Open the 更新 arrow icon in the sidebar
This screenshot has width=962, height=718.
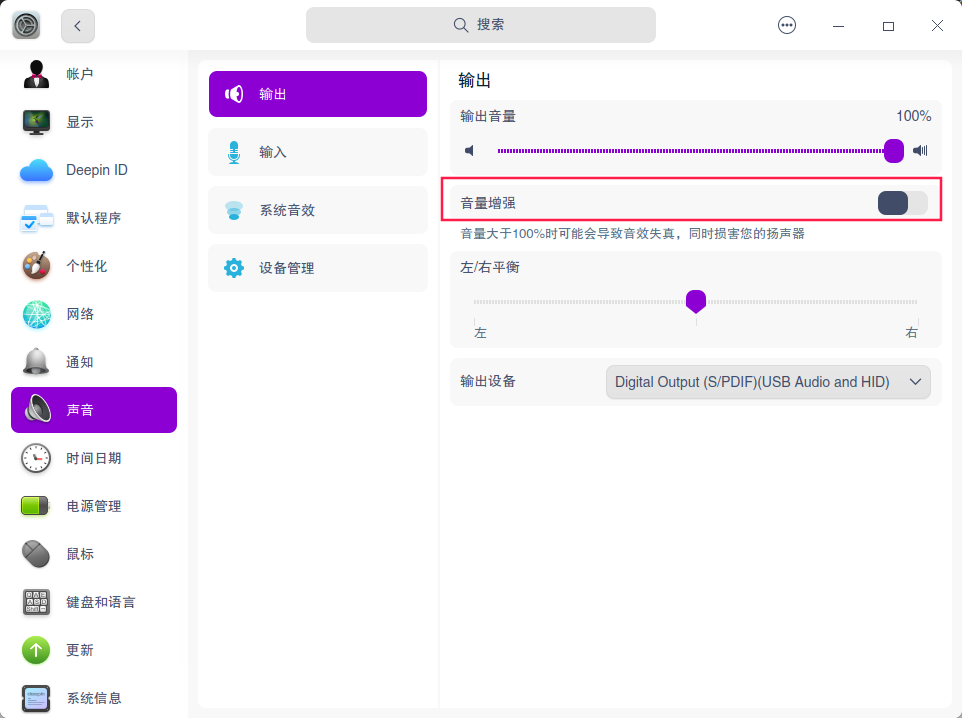(36, 650)
